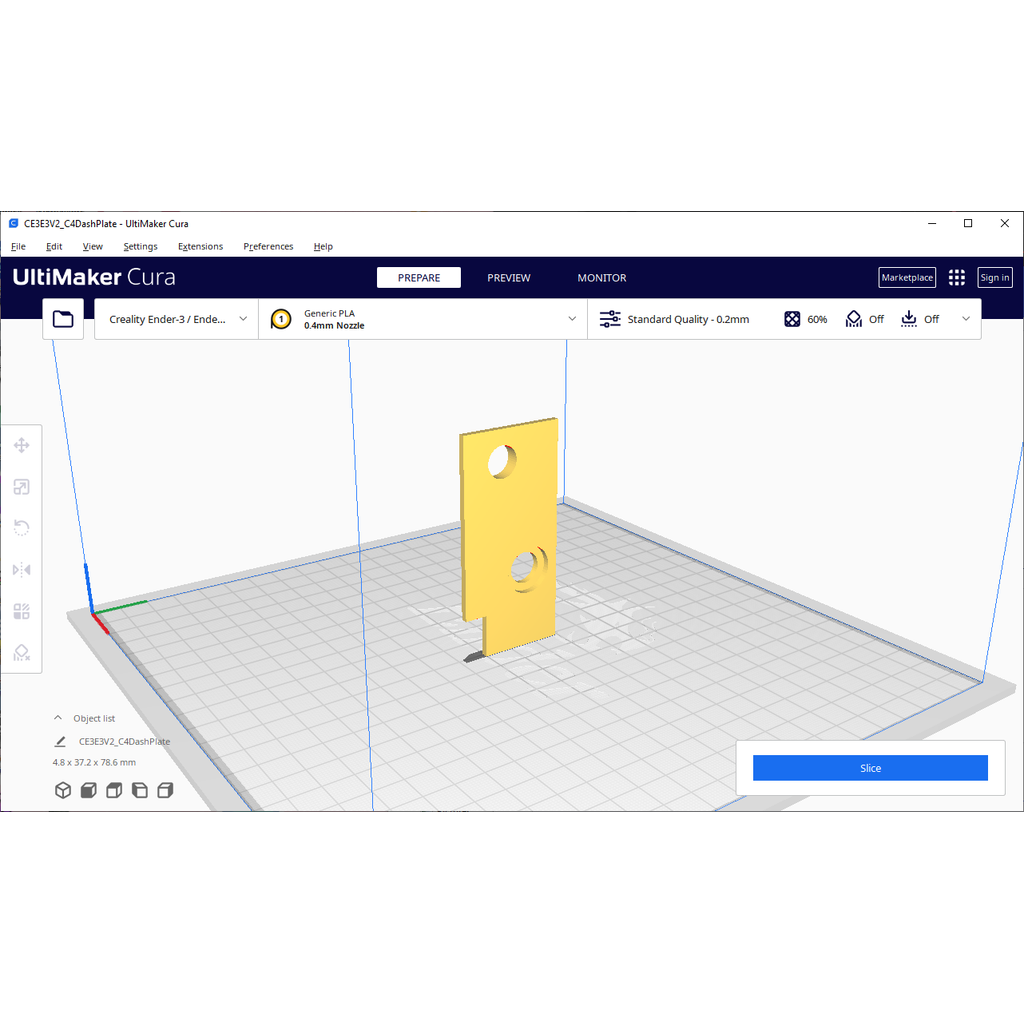Viewport: 1024px width, 1024px height.
Task: Open the Settings menu
Action: pyautogui.click(x=140, y=246)
